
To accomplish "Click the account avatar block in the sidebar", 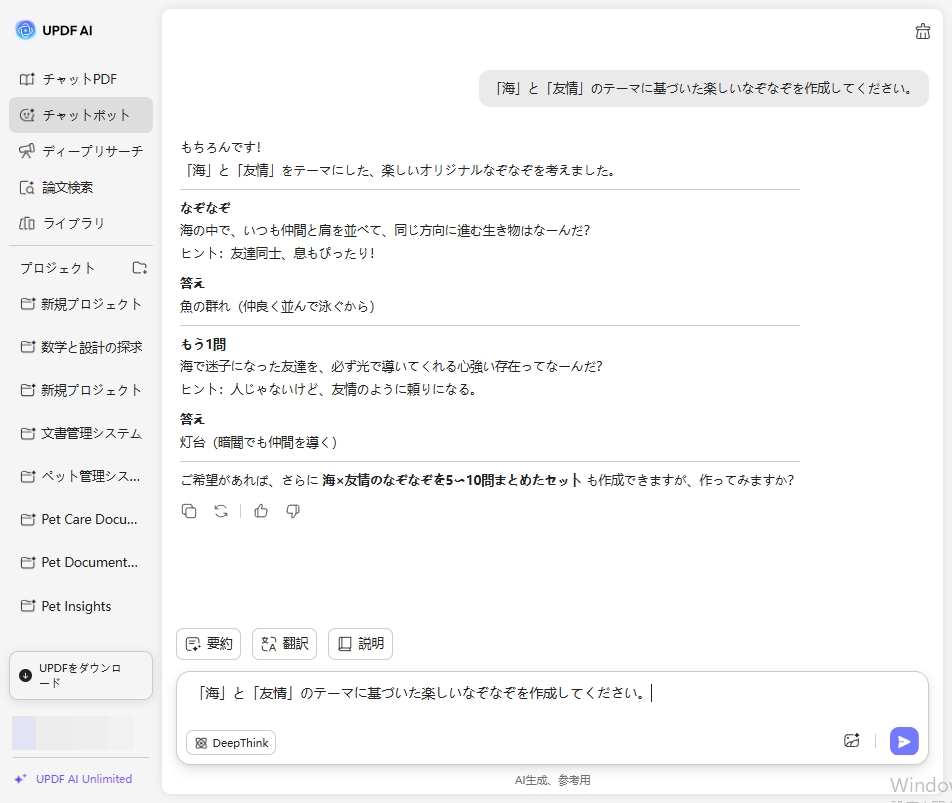I will coord(73,733).
